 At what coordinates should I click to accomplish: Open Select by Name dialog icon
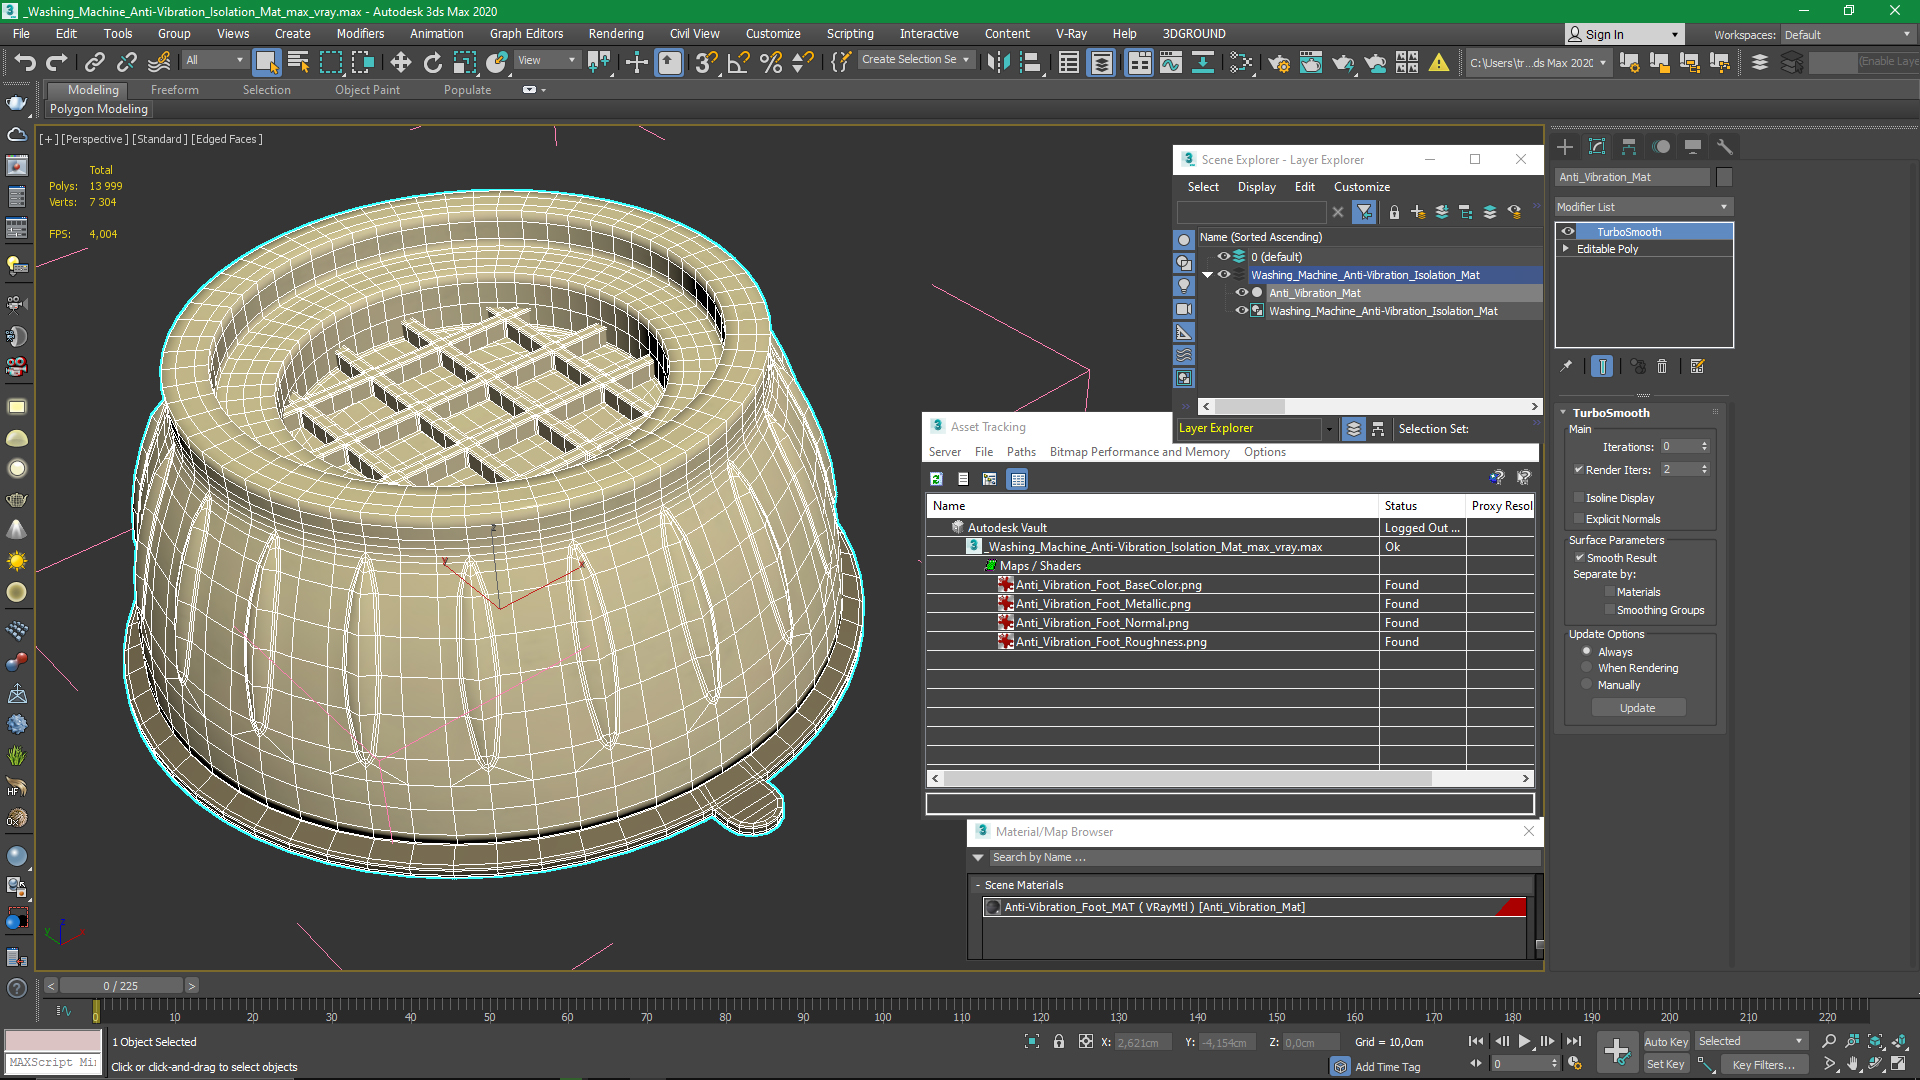click(x=298, y=62)
